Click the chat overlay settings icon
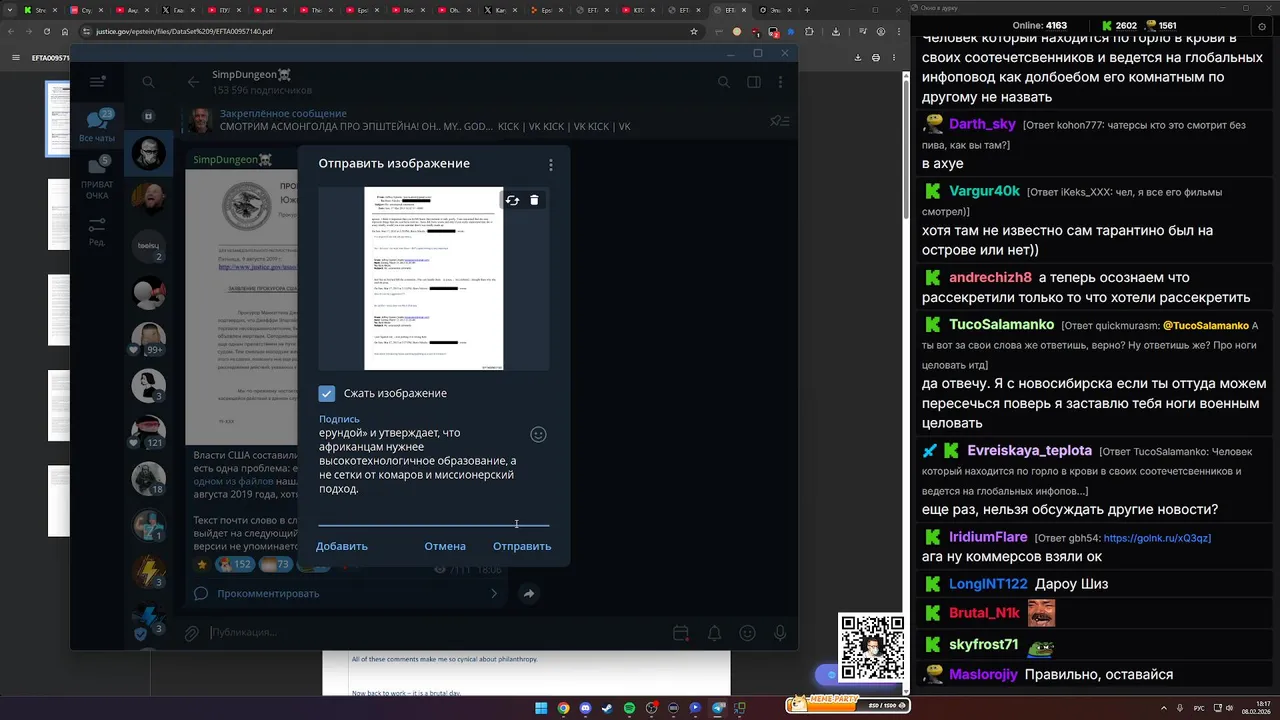This screenshot has width=1280, height=720. (x=1262, y=27)
